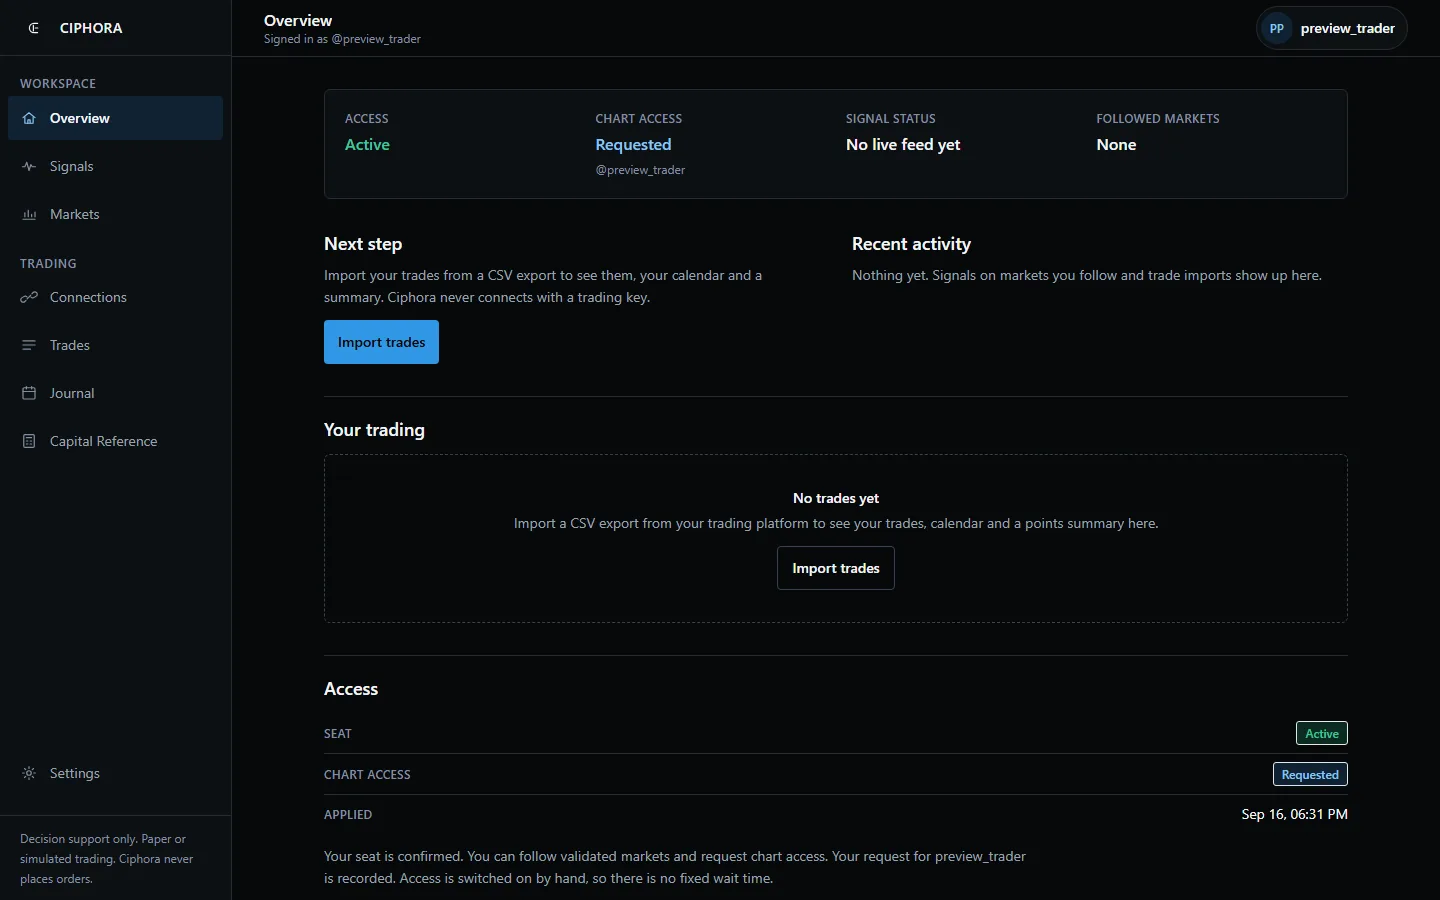
Task: Click the outlined Import trades button
Action: 836,568
